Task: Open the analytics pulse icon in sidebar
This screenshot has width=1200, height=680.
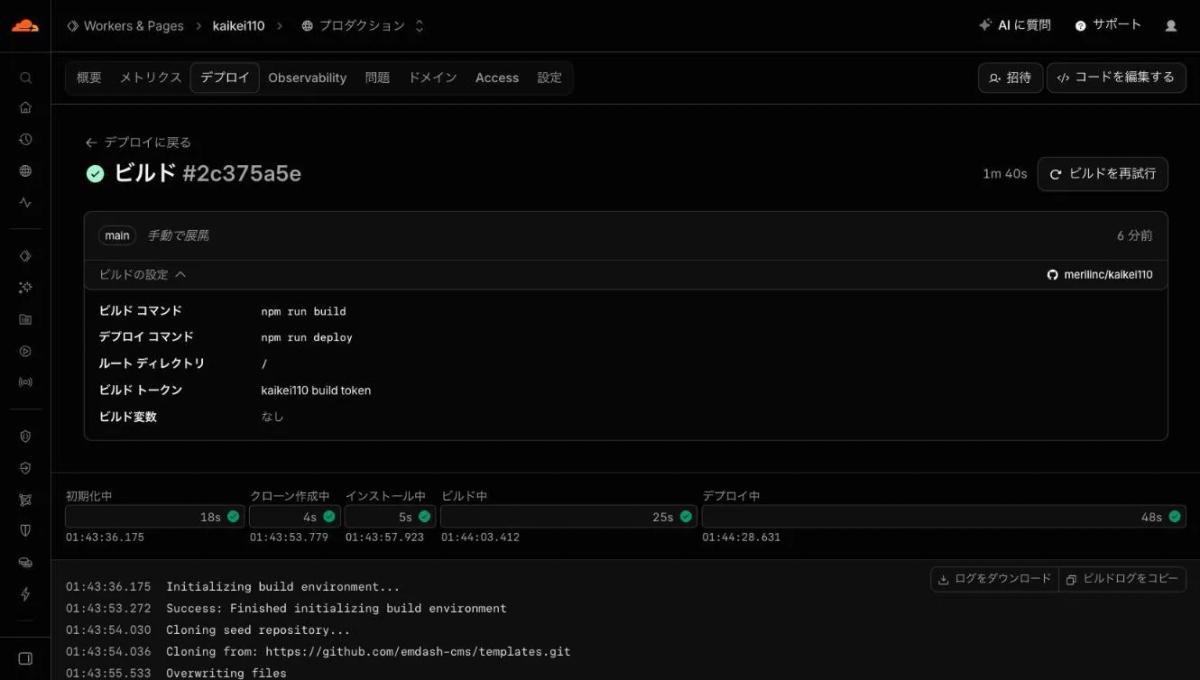Action: point(26,202)
